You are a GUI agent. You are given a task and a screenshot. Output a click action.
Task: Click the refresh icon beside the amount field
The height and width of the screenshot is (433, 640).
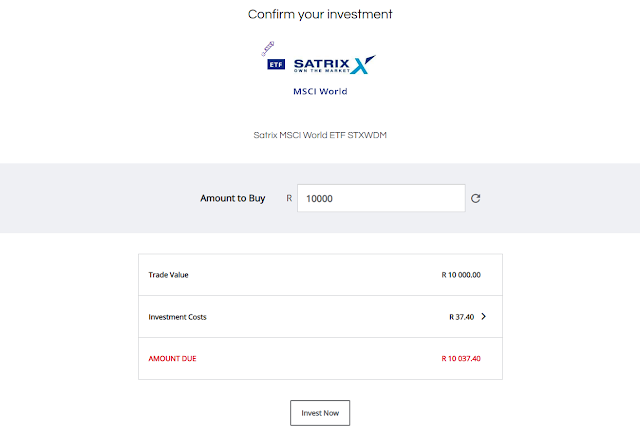click(476, 198)
